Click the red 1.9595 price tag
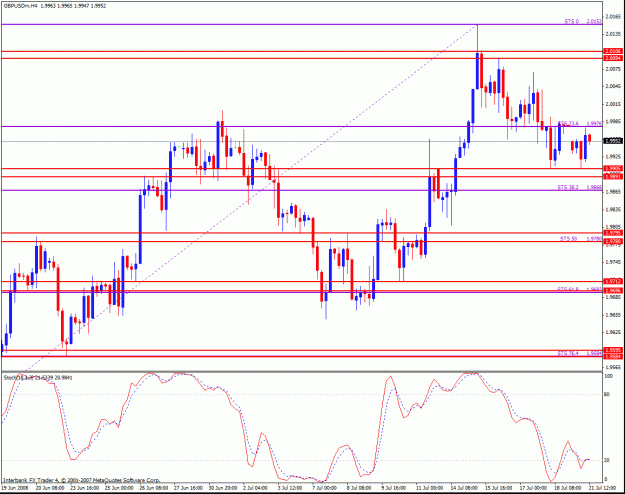The width and height of the screenshot is (625, 494). click(x=613, y=350)
